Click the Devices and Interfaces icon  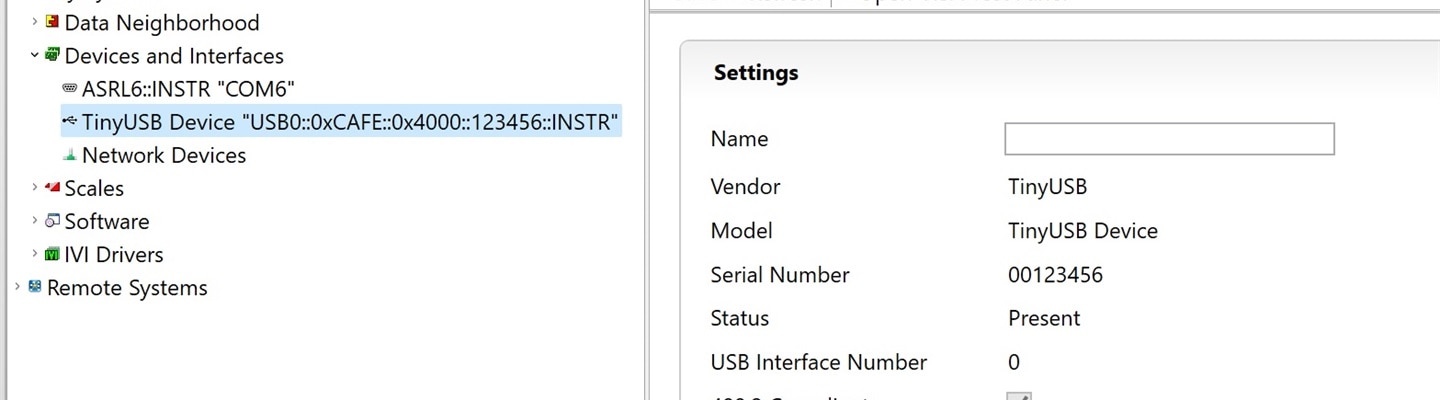(x=52, y=55)
